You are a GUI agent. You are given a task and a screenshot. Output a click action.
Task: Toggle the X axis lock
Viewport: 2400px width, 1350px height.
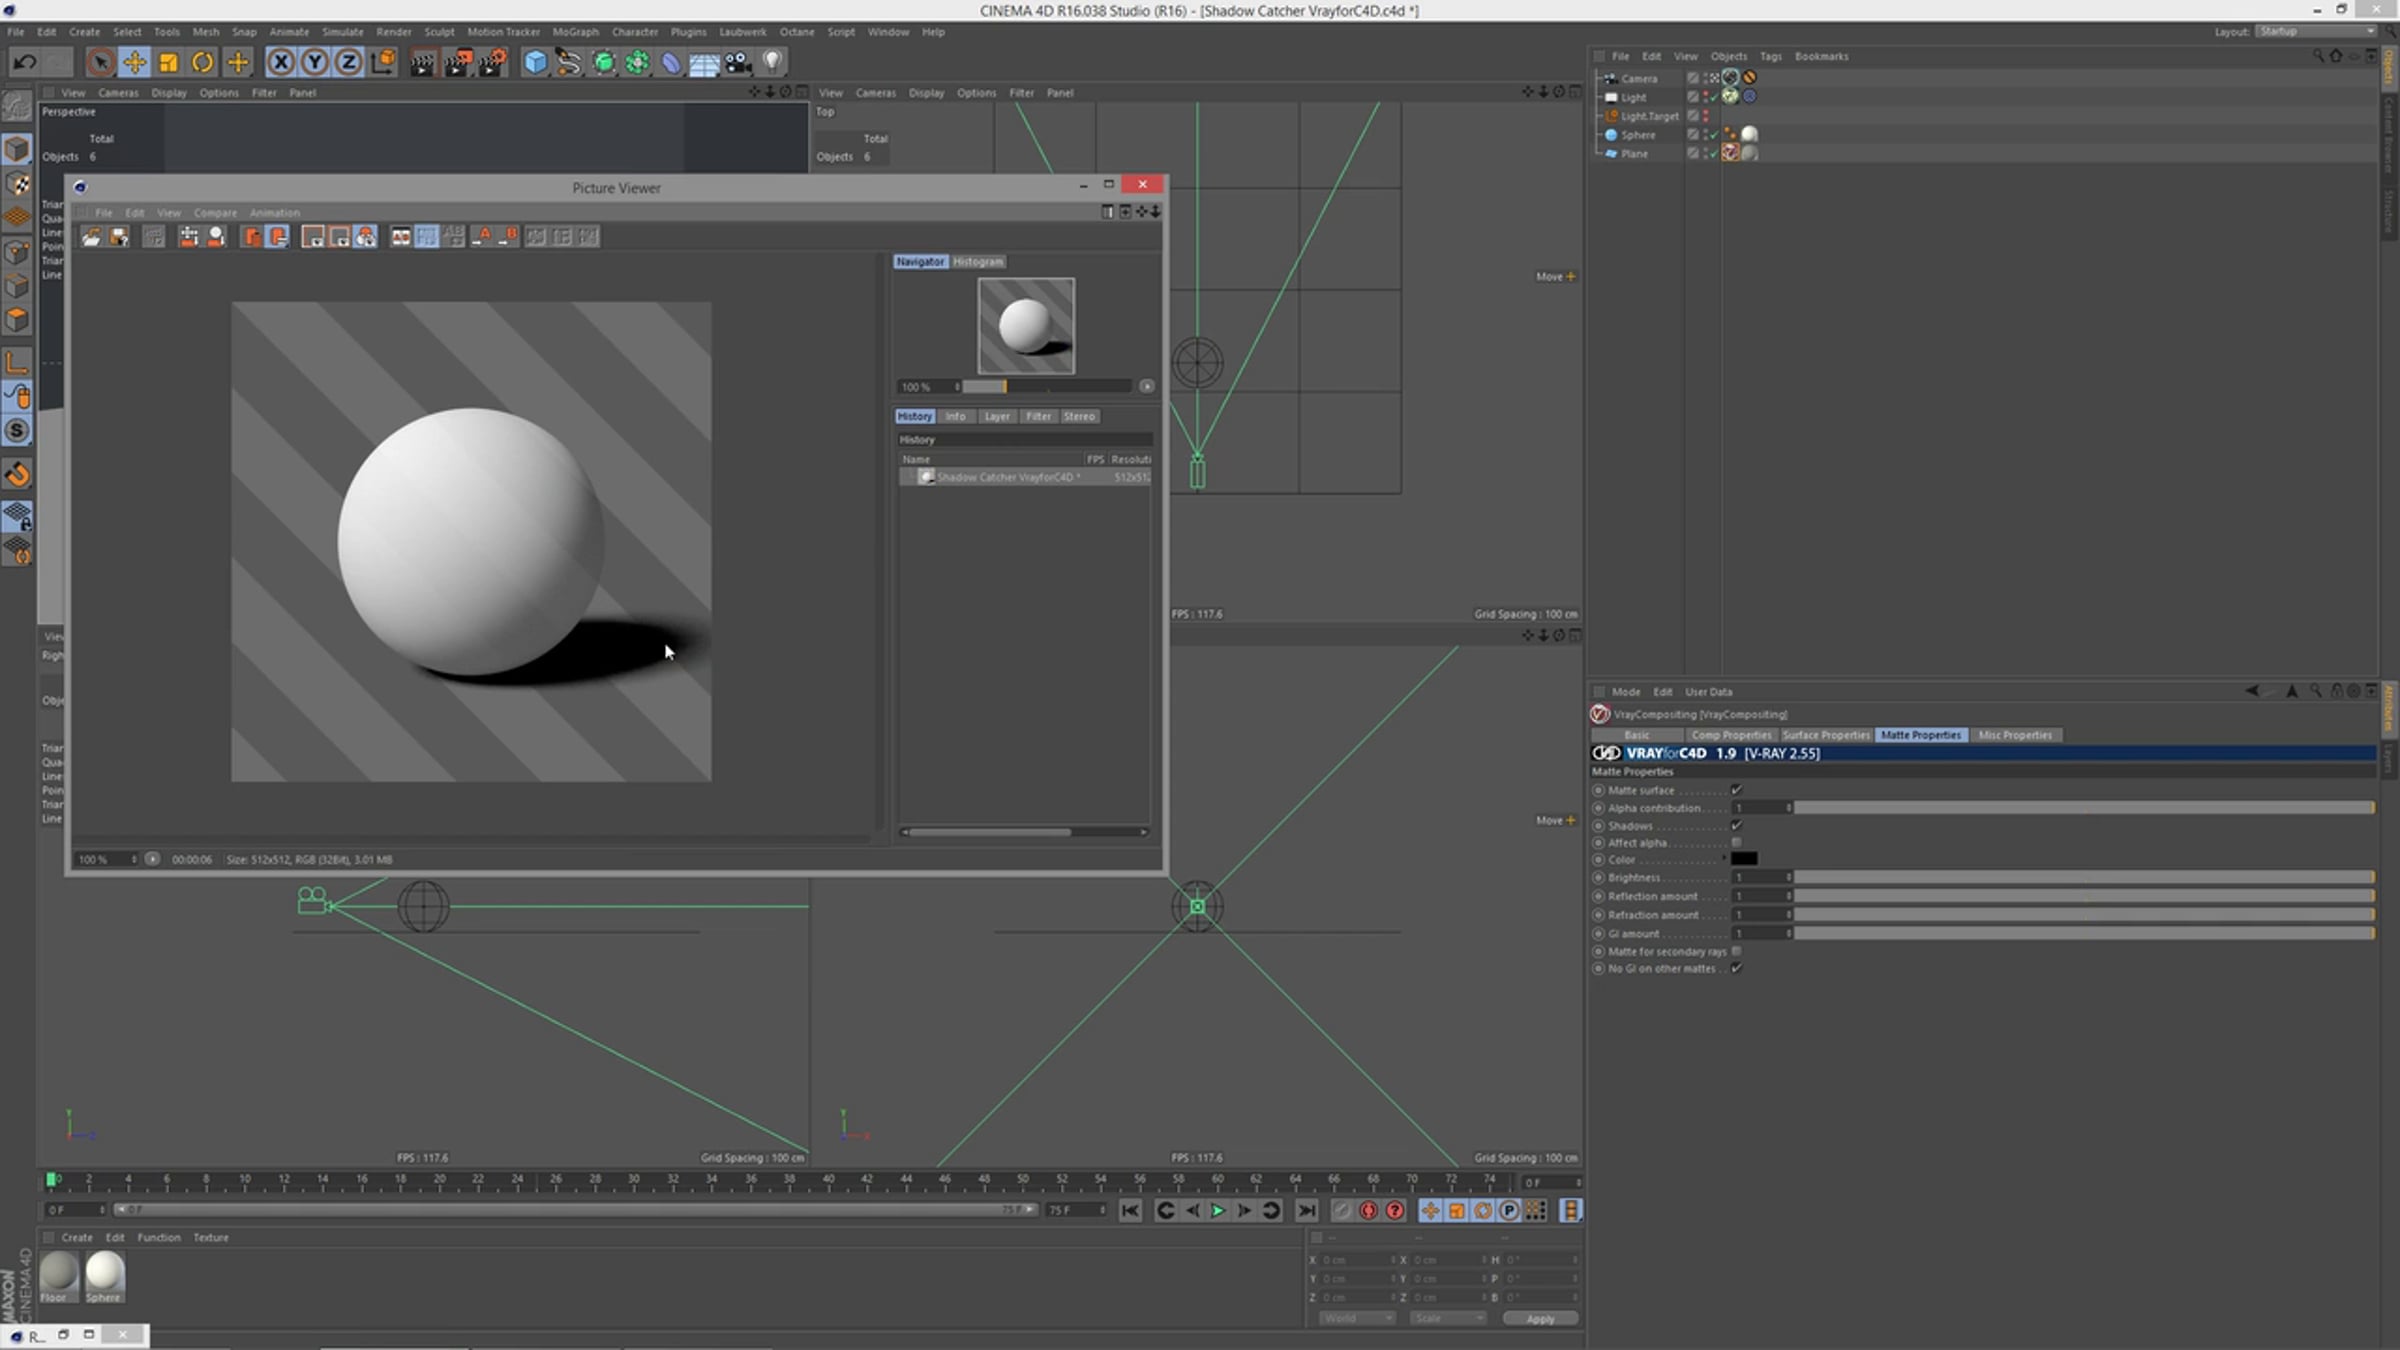[x=281, y=62]
